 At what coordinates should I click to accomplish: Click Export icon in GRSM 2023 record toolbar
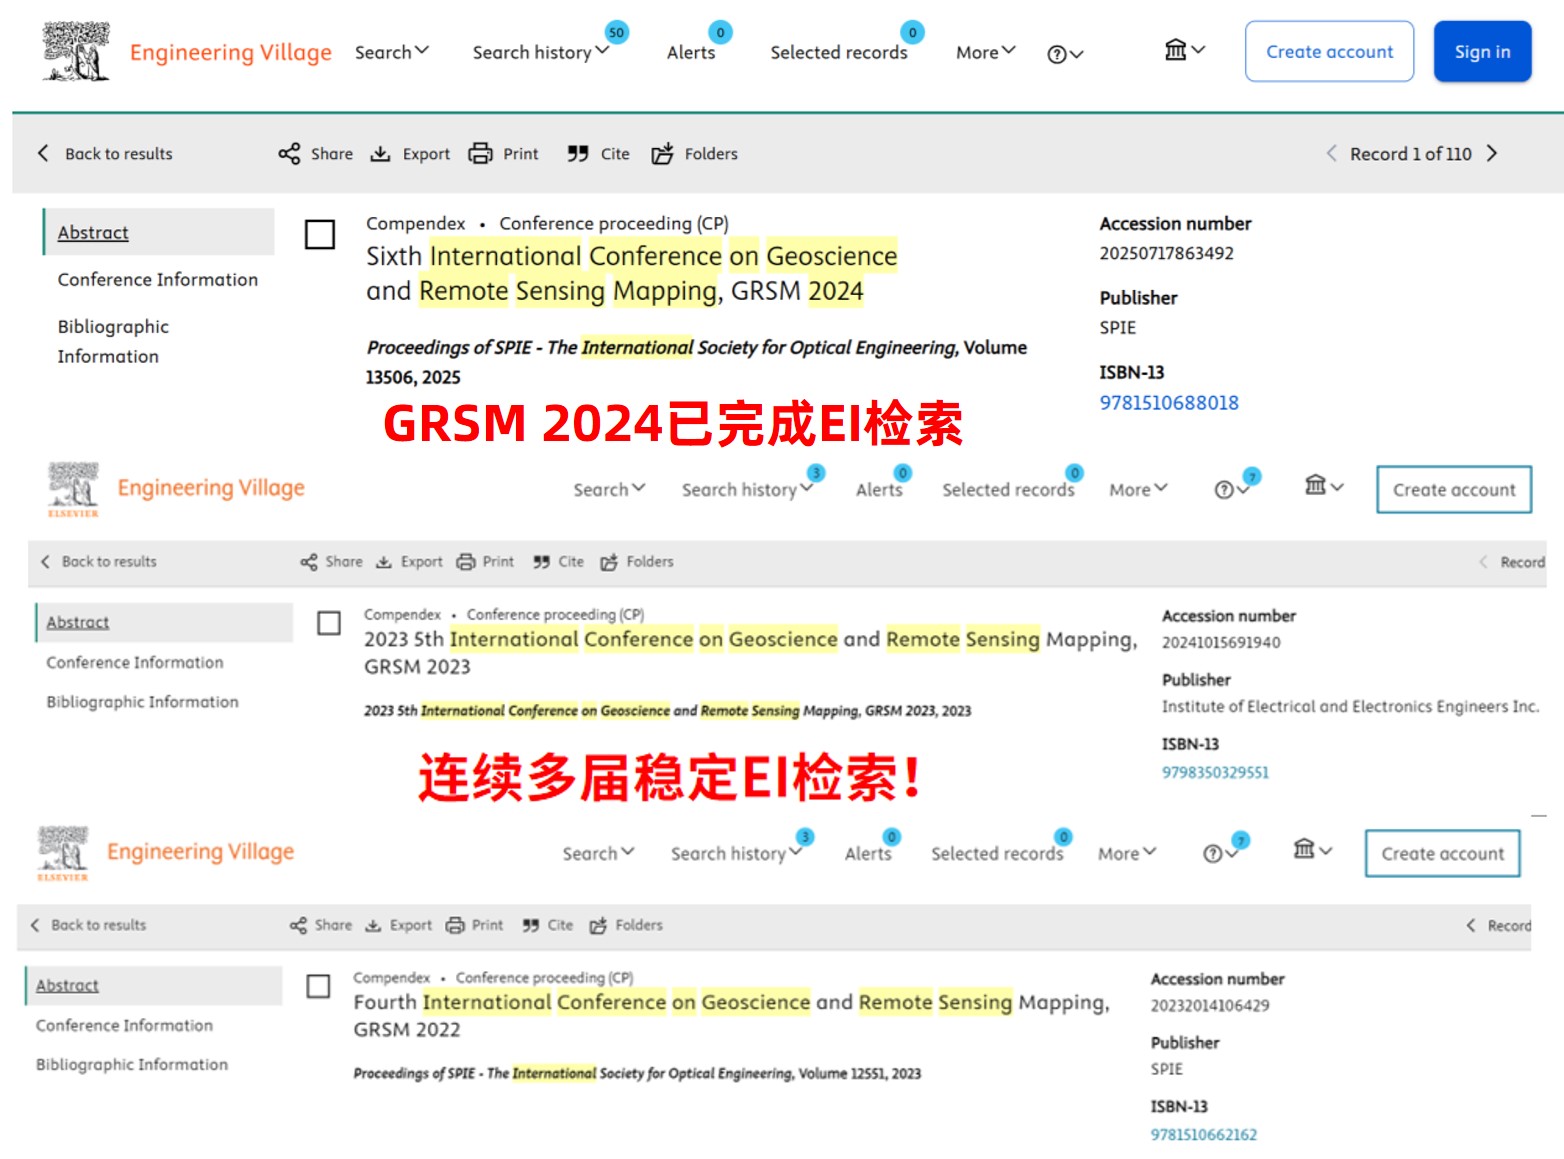click(384, 562)
